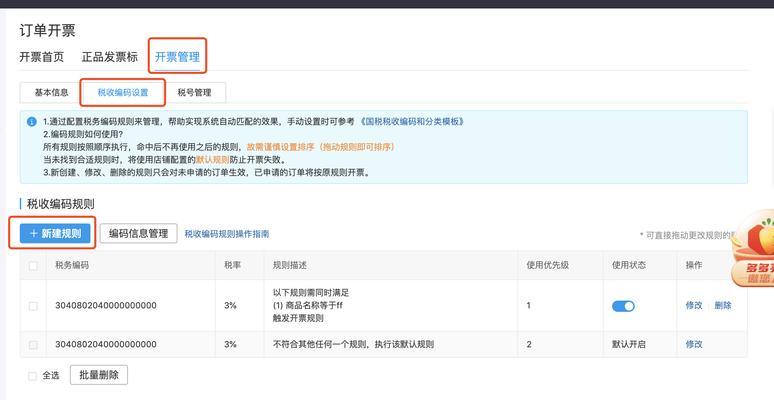Viewport: 774px width, 400px height.
Task: Click the 税率 column header
Action: (x=232, y=265)
